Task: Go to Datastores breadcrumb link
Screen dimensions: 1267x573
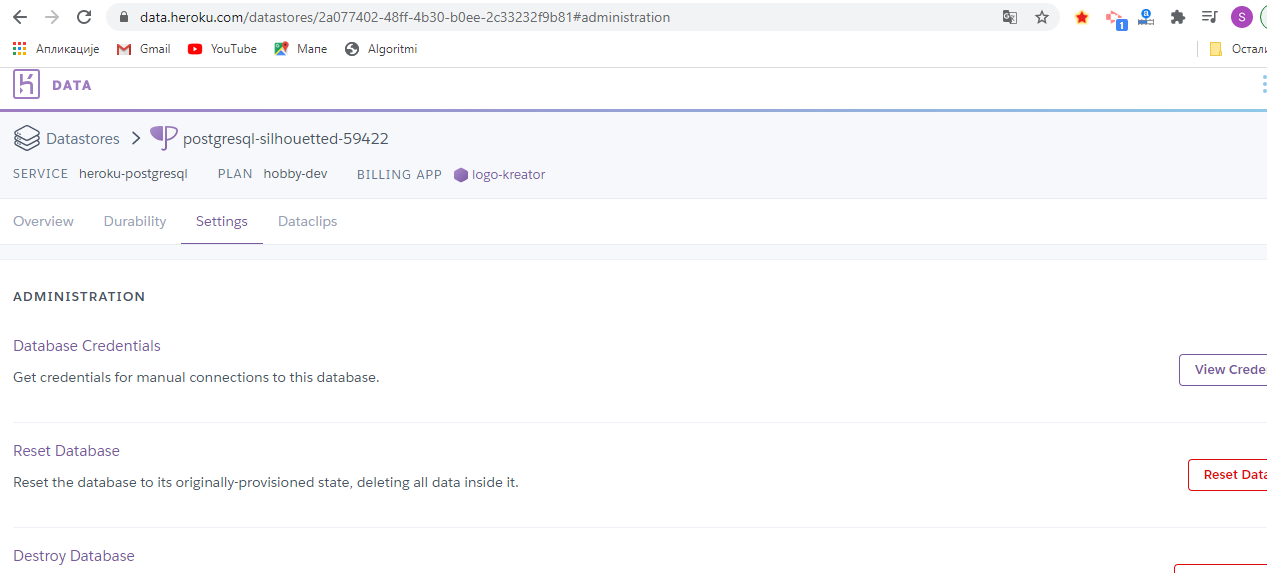Action: (83, 139)
